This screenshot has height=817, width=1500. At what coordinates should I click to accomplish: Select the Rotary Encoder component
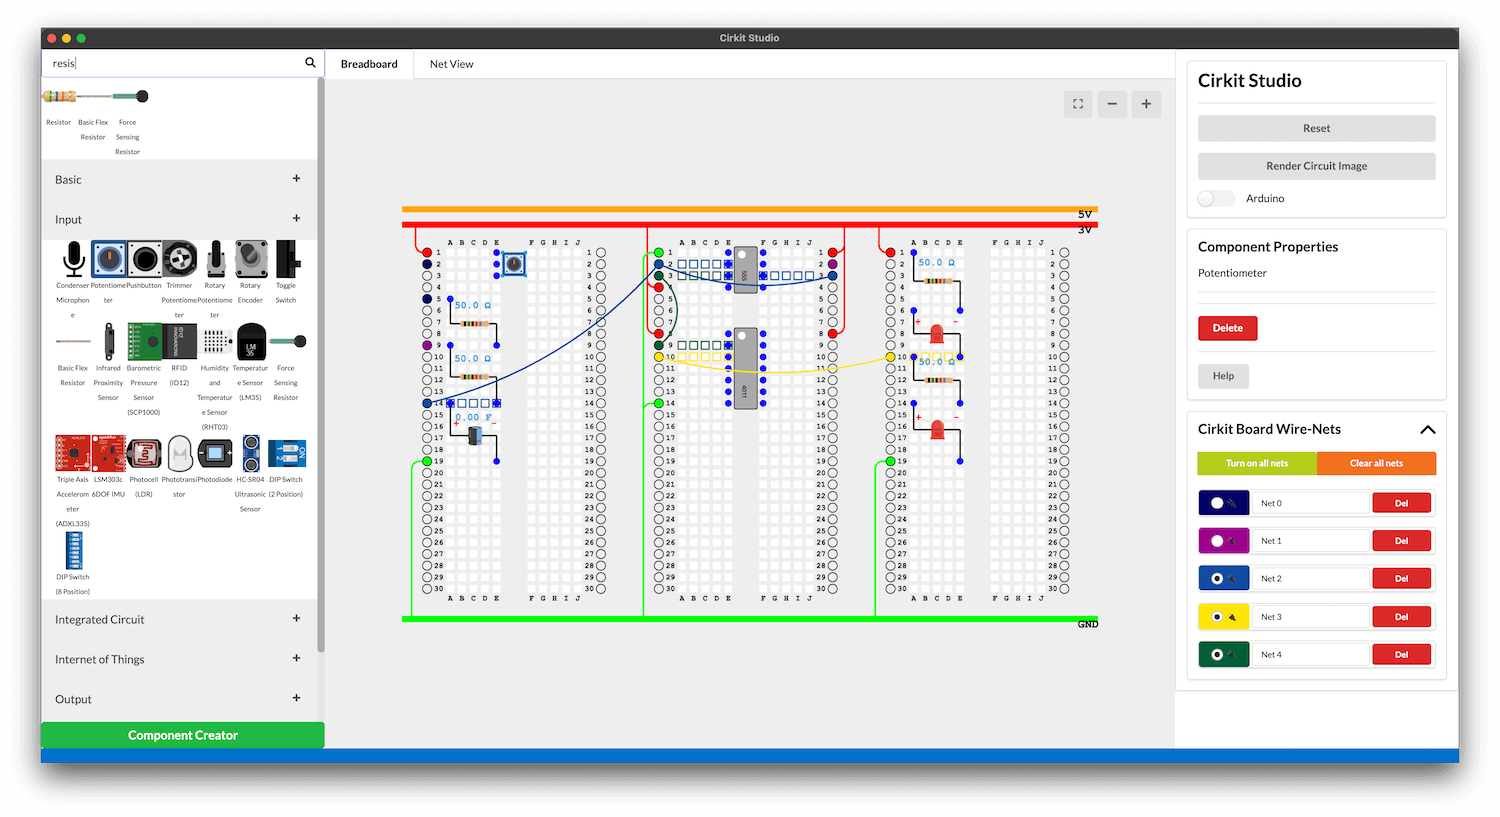(251, 259)
